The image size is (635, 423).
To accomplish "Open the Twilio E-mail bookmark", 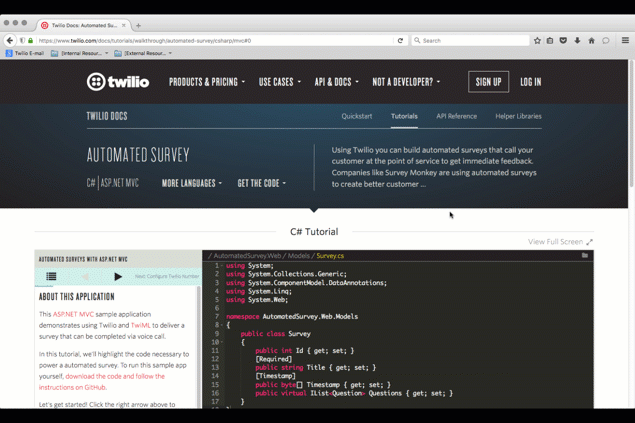I will 25,53.
